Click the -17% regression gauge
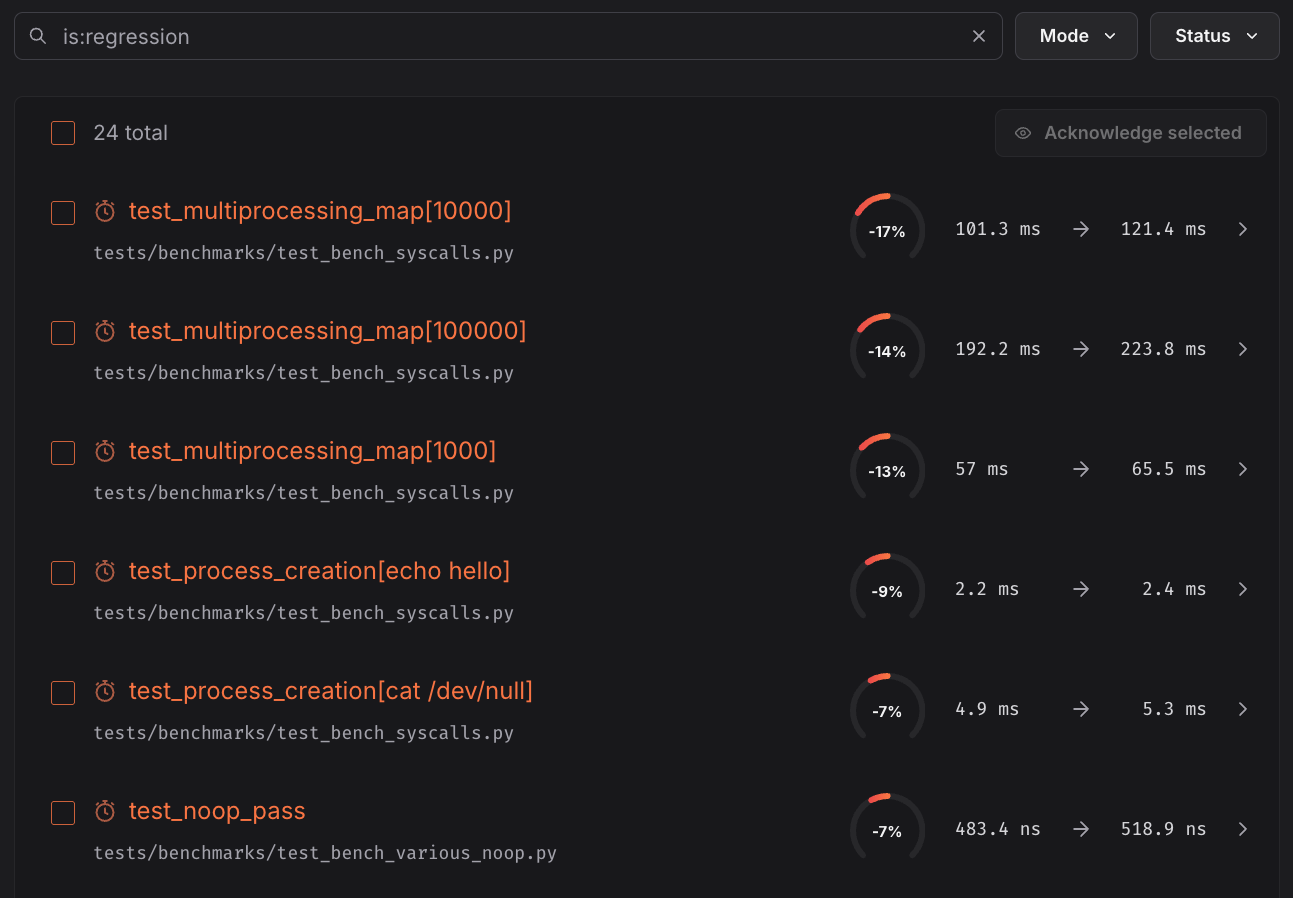1293x898 pixels. pos(887,228)
